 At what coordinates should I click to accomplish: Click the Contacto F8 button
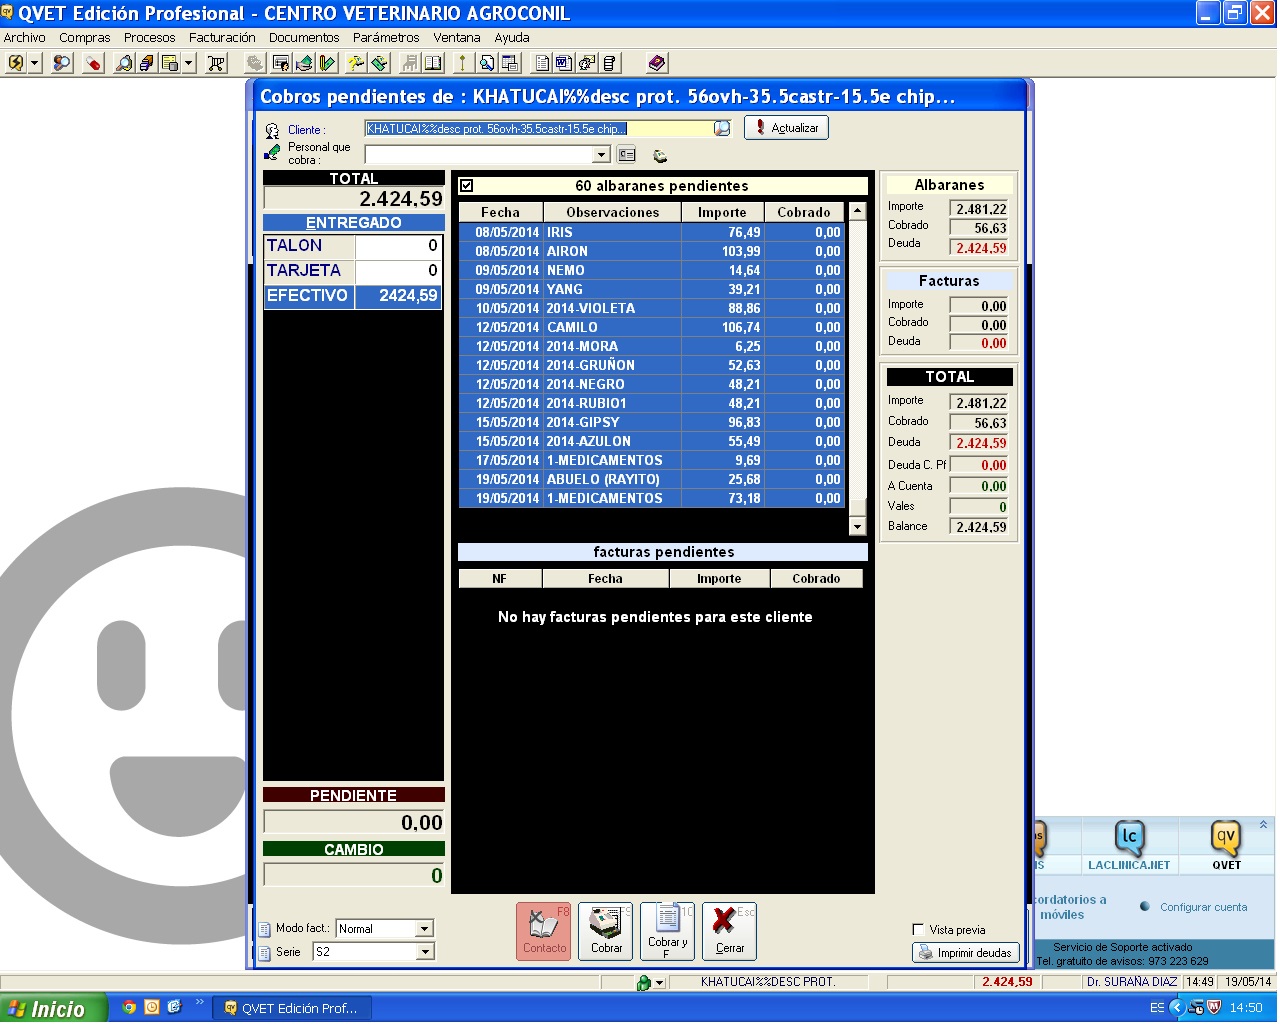pyautogui.click(x=544, y=931)
